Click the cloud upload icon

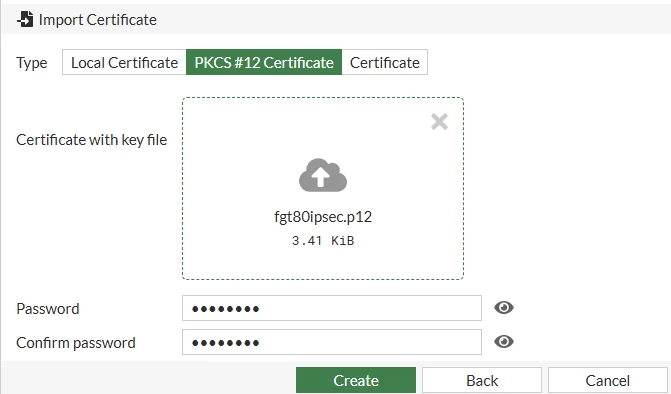323,175
